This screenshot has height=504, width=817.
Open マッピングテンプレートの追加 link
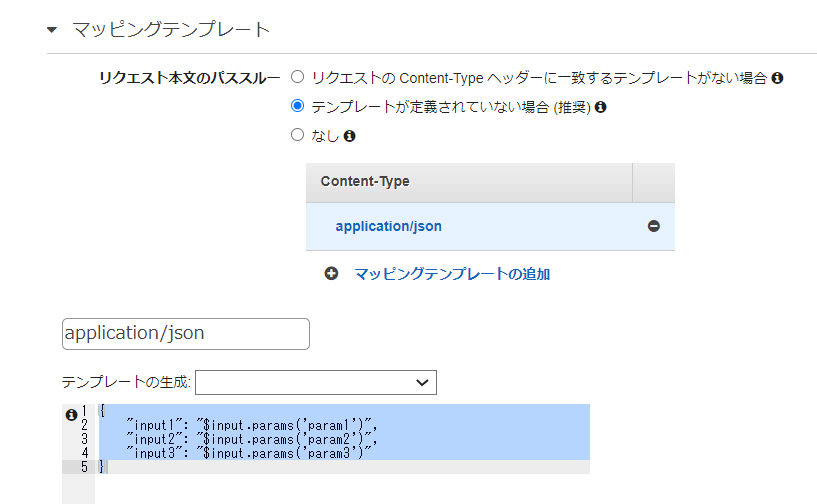tap(452, 274)
